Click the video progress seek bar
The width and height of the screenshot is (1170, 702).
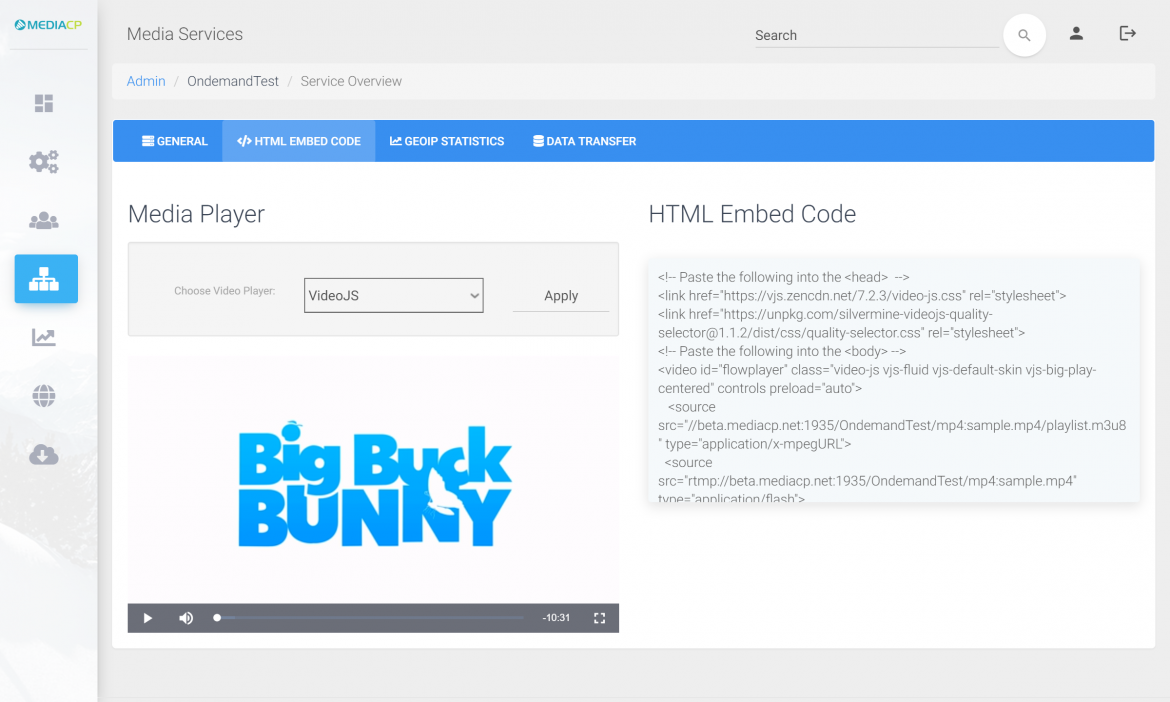(370, 618)
